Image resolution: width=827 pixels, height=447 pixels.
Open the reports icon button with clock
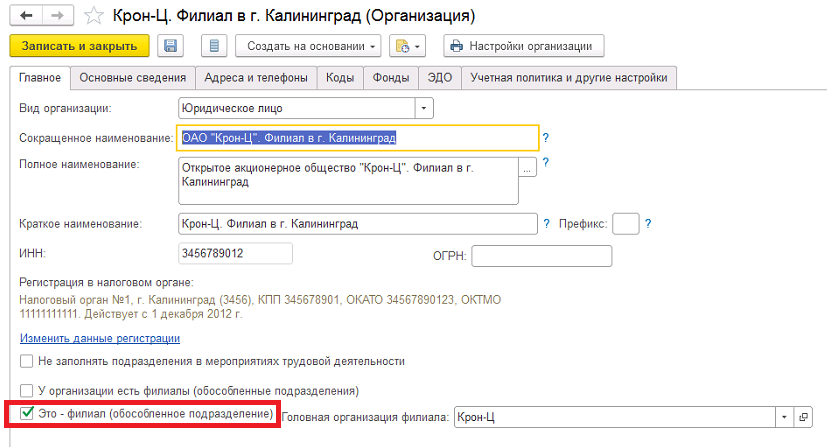pyautogui.click(x=407, y=46)
